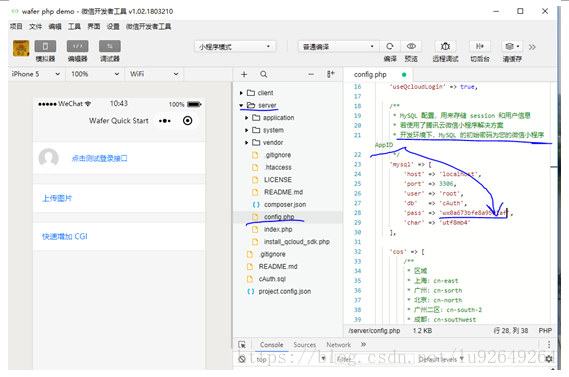Open remote debugging bug icon
Screen dimensions: 569x377
[445, 46]
